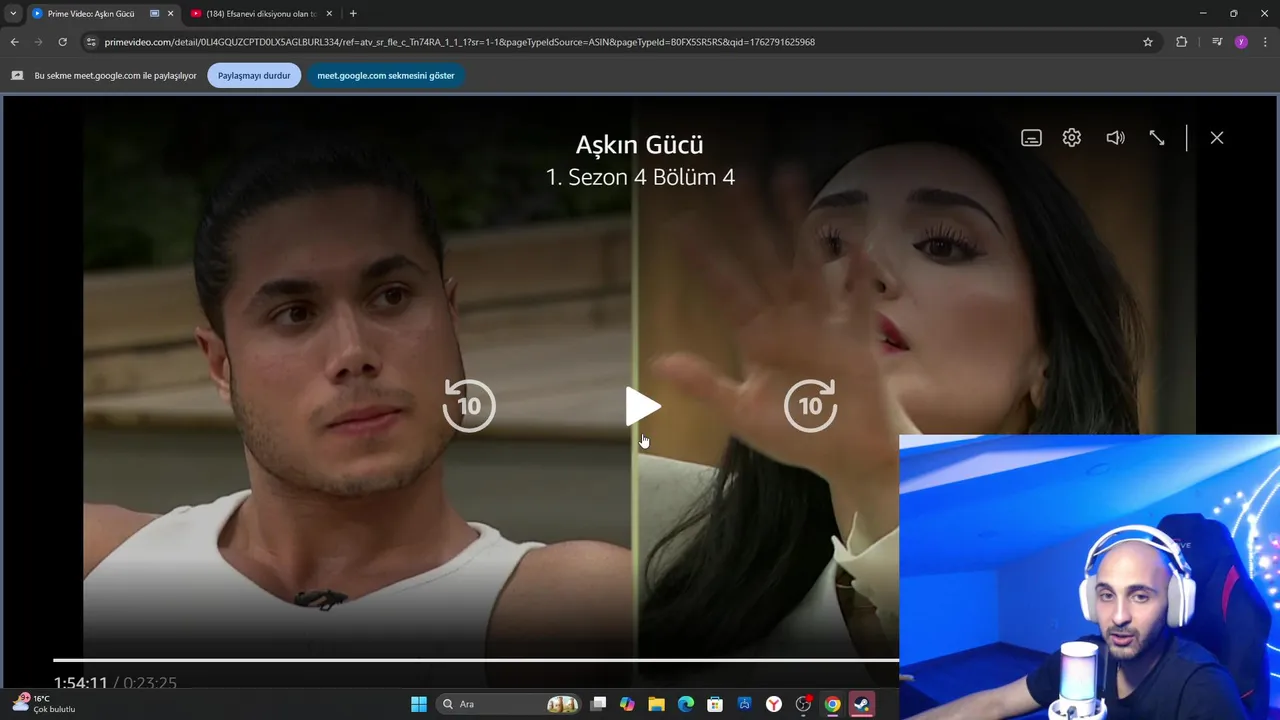Open Yandex Browser from the taskbar
The width and height of the screenshot is (1280, 720).
click(x=774, y=704)
